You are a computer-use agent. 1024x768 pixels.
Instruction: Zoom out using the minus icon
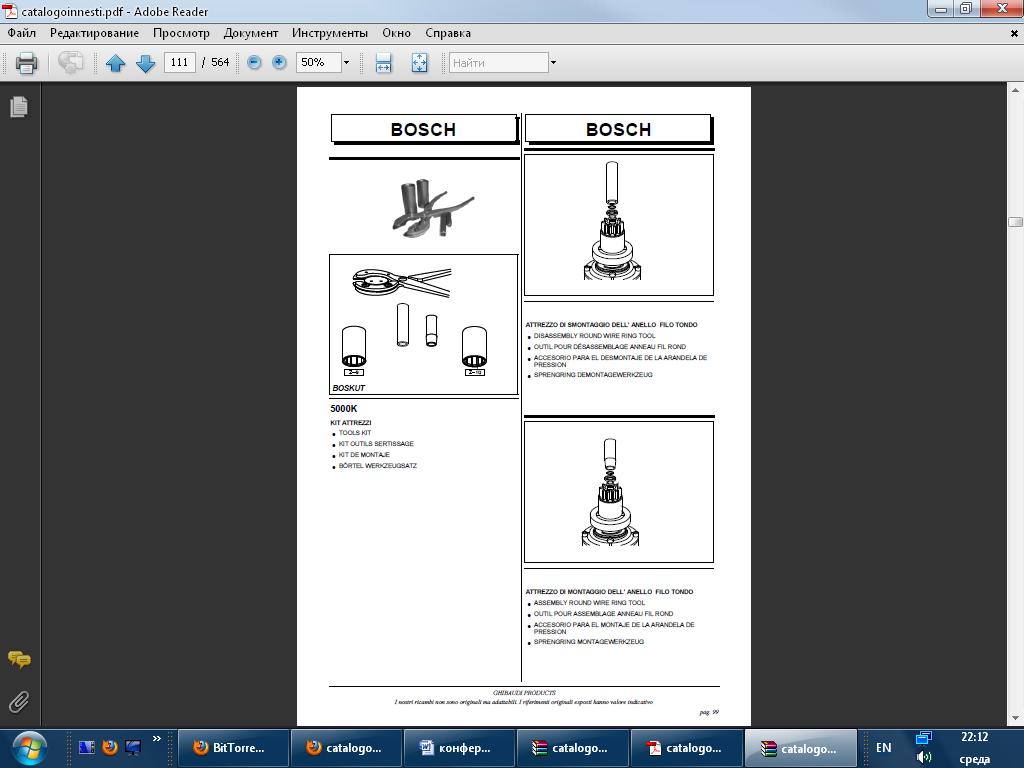255,63
